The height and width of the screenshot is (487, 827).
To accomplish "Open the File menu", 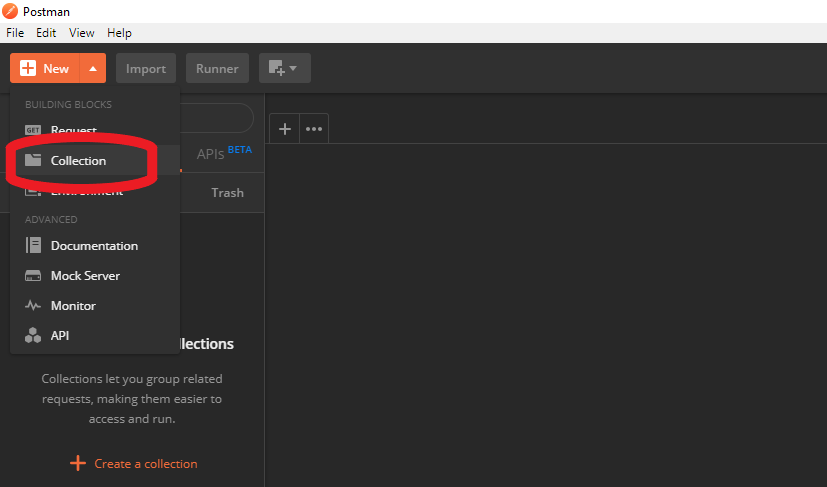I will [x=15, y=33].
